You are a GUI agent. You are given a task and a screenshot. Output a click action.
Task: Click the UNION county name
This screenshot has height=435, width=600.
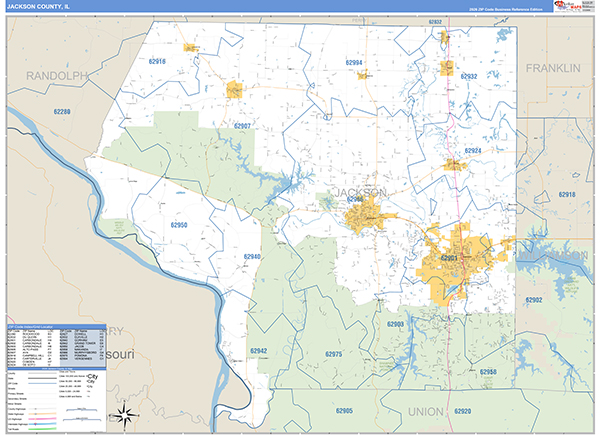pos(426,412)
